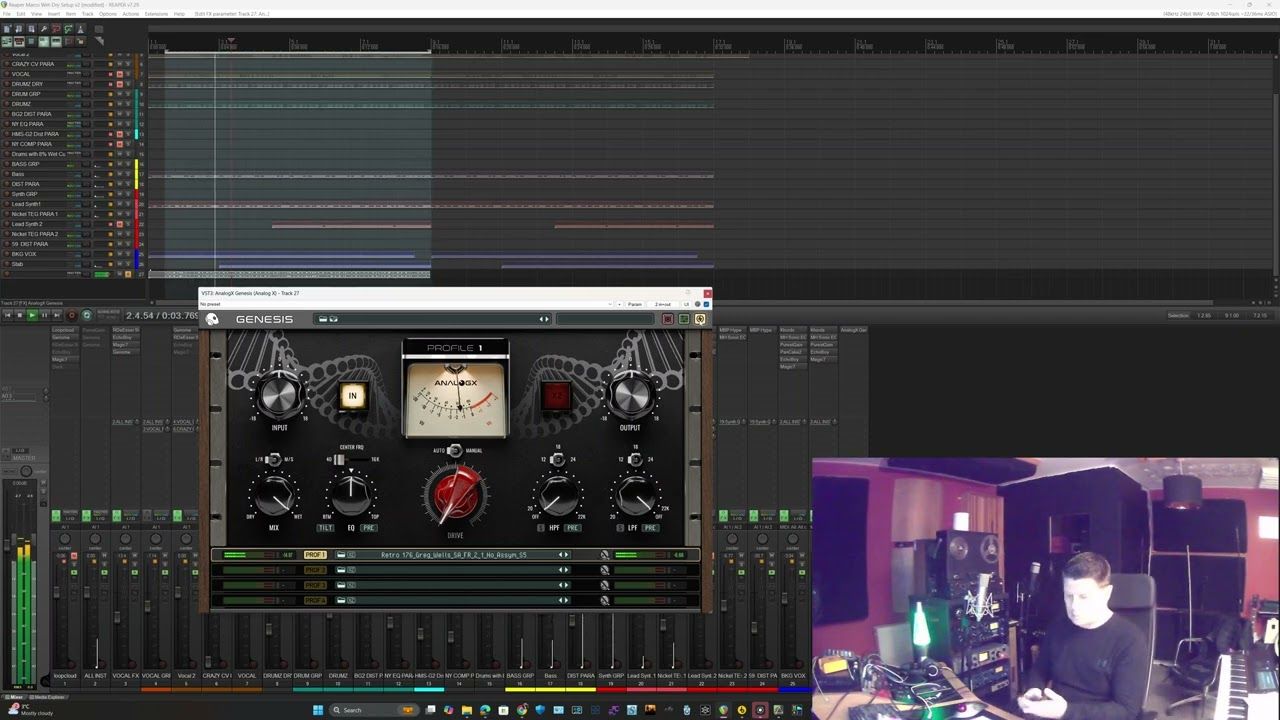Open the Extensions menu
The width and height of the screenshot is (1280, 720).
coord(156,14)
